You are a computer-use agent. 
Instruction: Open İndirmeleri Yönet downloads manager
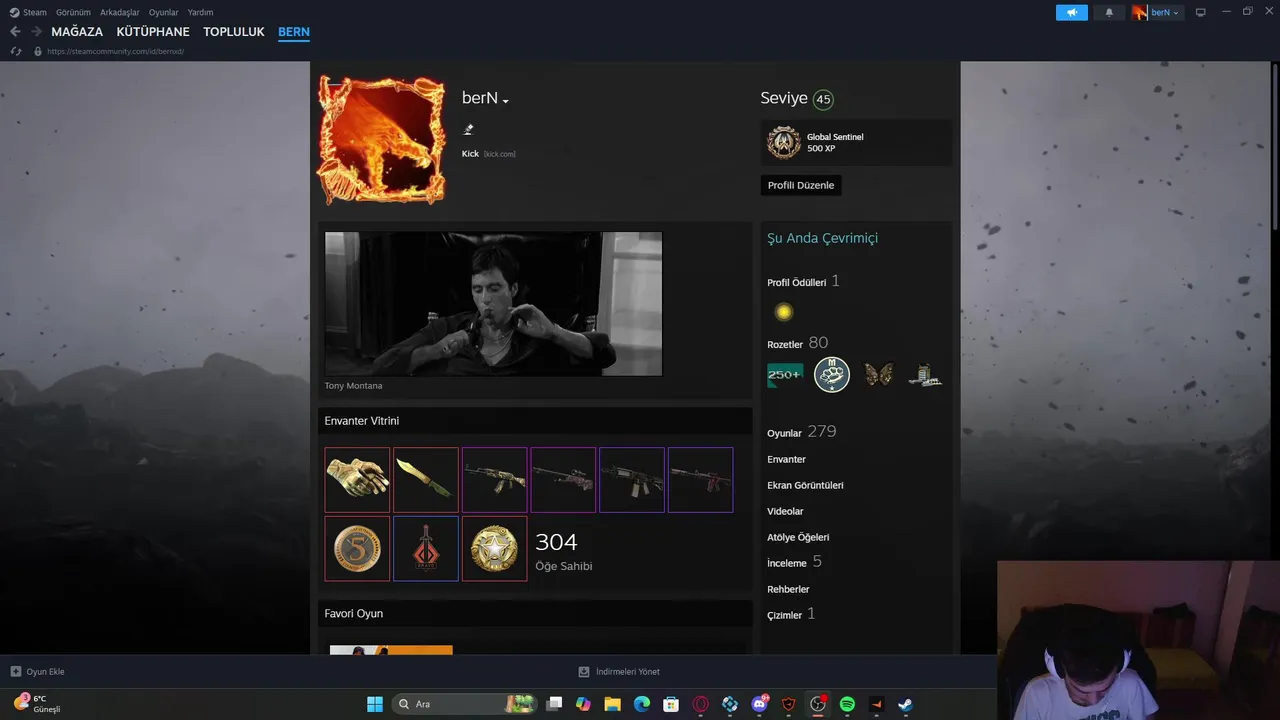click(x=619, y=672)
